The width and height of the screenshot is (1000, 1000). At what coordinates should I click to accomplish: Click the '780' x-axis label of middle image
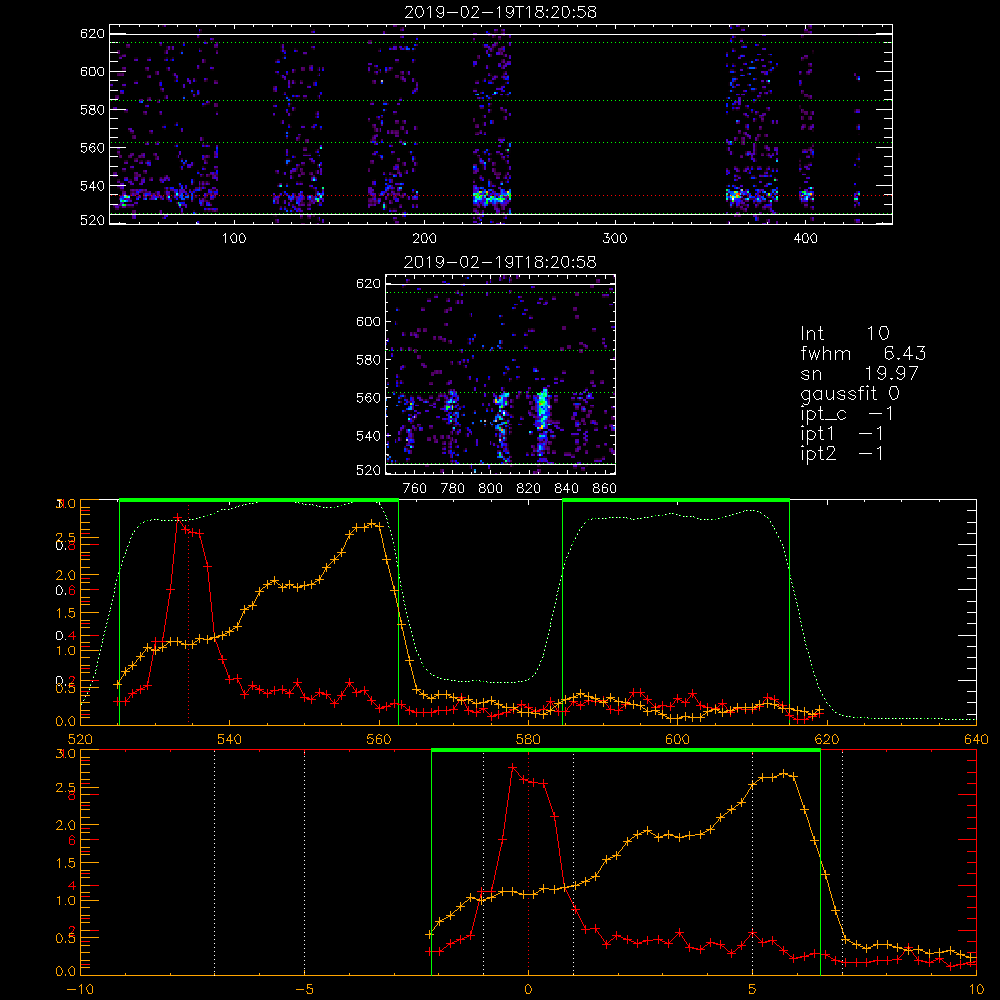[453, 489]
